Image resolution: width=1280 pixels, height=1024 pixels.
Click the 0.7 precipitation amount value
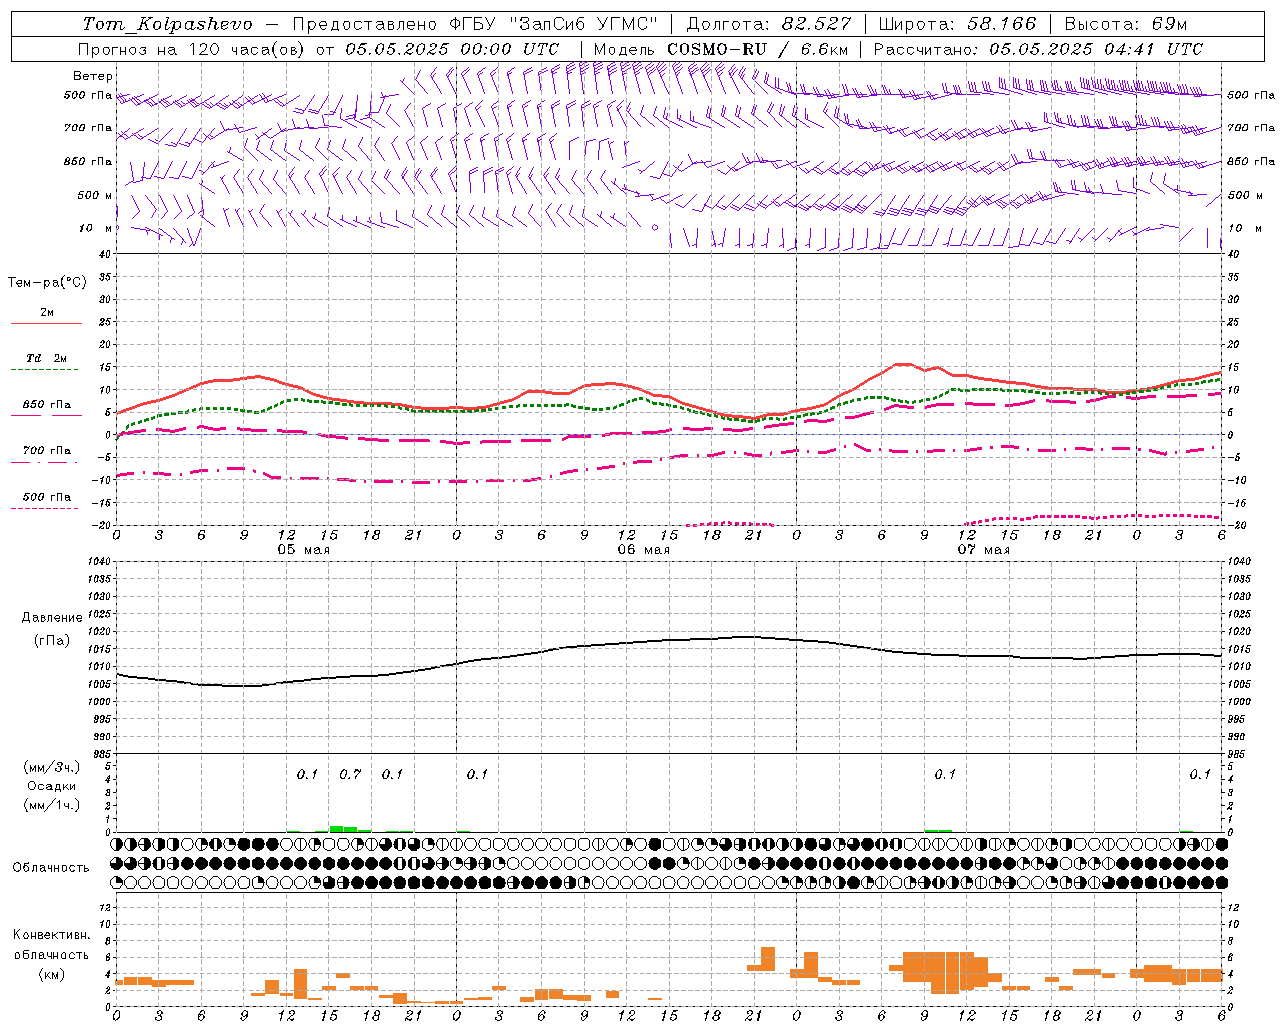click(350, 774)
